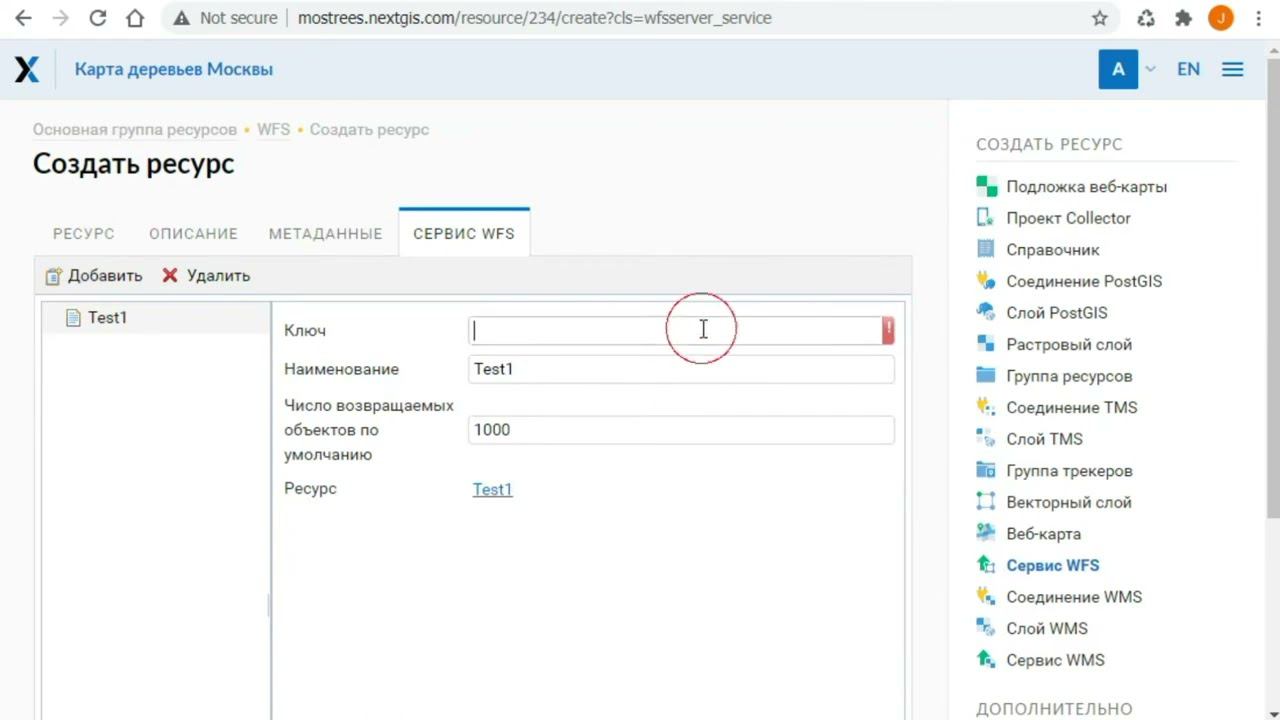This screenshot has width=1280, height=720.
Task: Click the browser address bar URL
Action: 535,18
